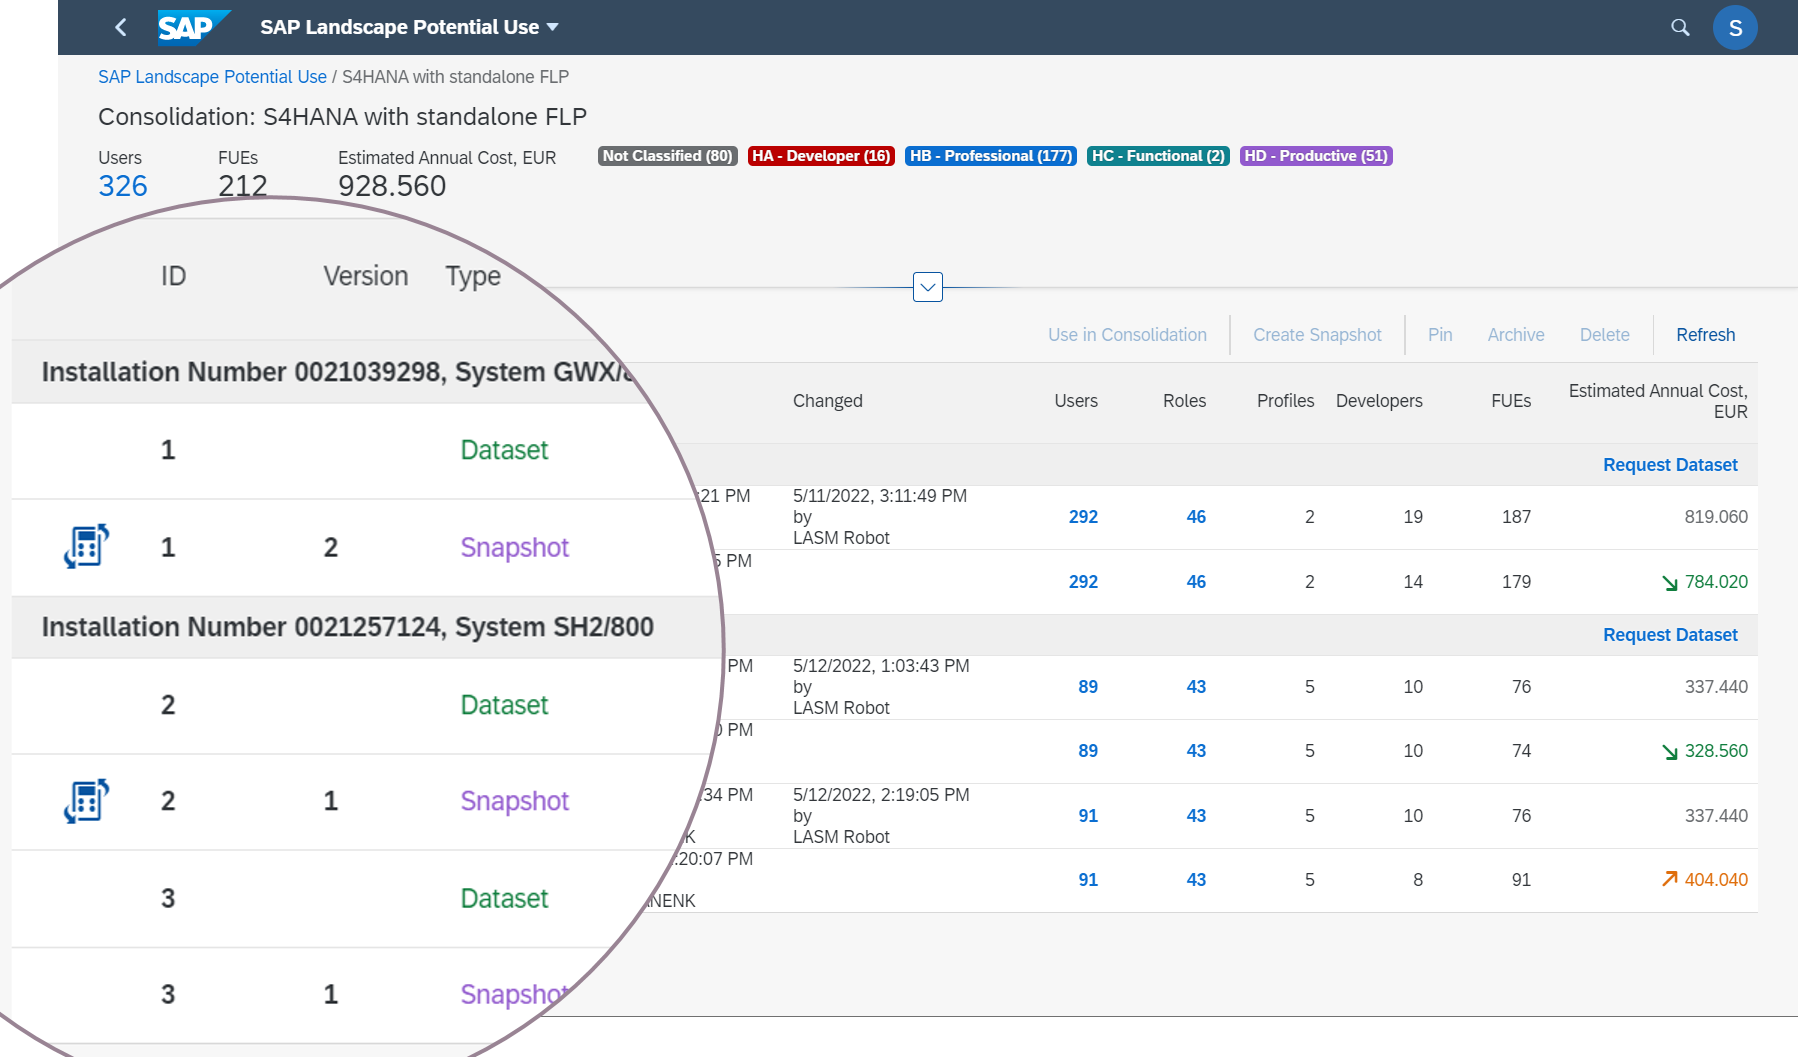Click Create Snapshot in the toolbar
The height and width of the screenshot is (1057, 1798).
pos(1317,335)
